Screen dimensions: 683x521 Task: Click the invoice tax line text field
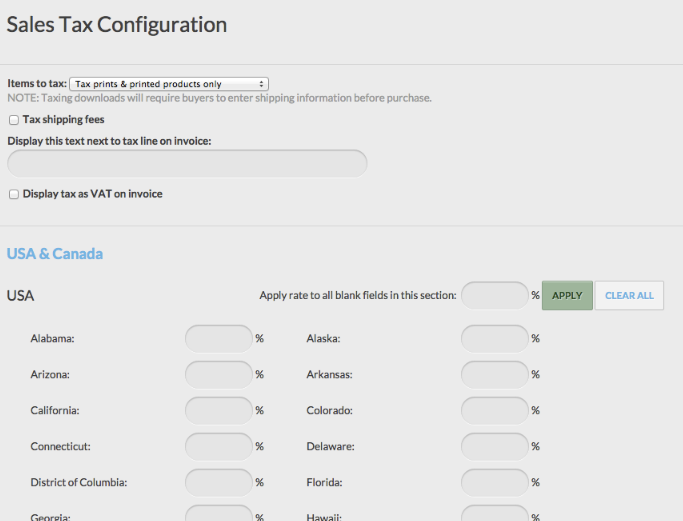coord(187,164)
